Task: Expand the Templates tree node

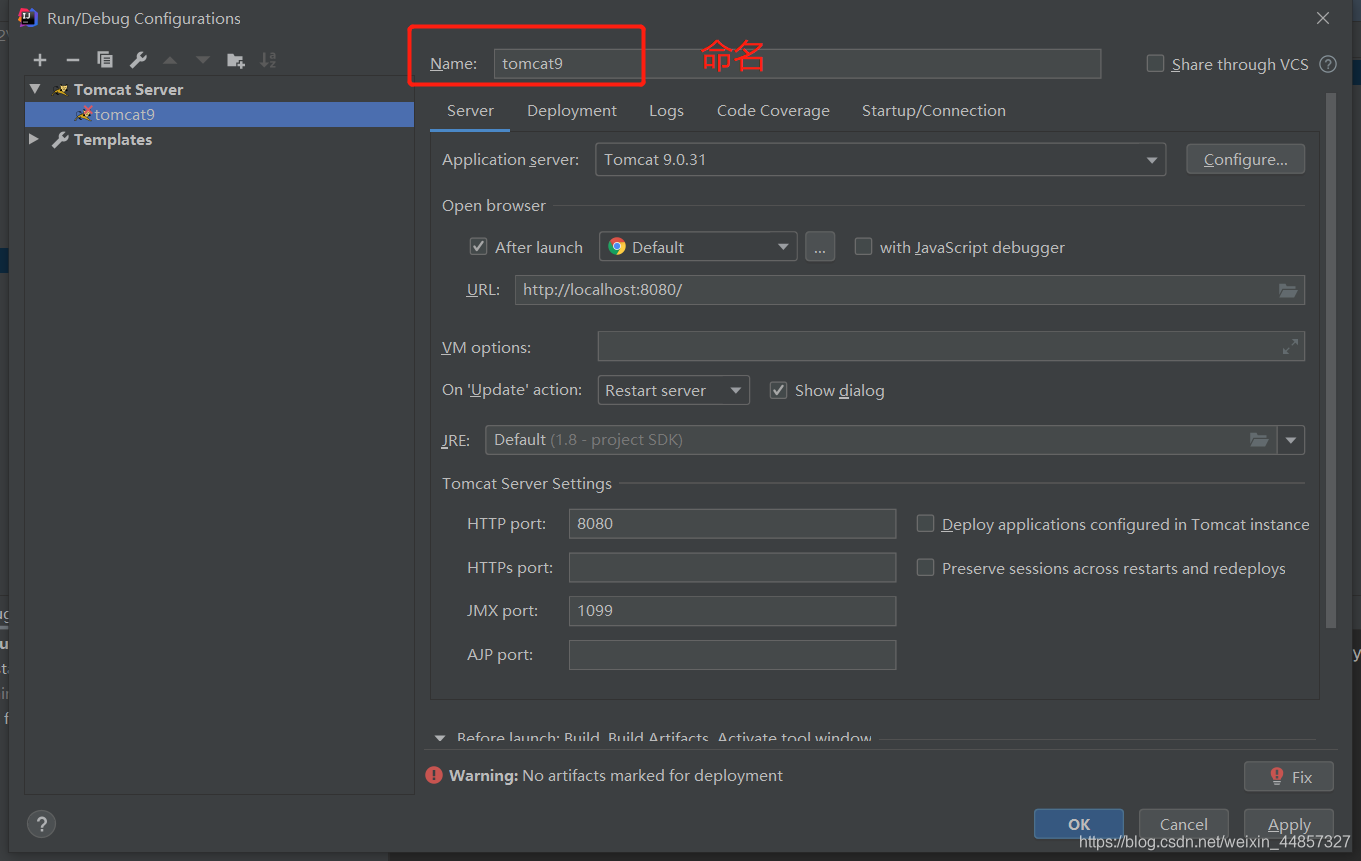Action: tap(35, 139)
